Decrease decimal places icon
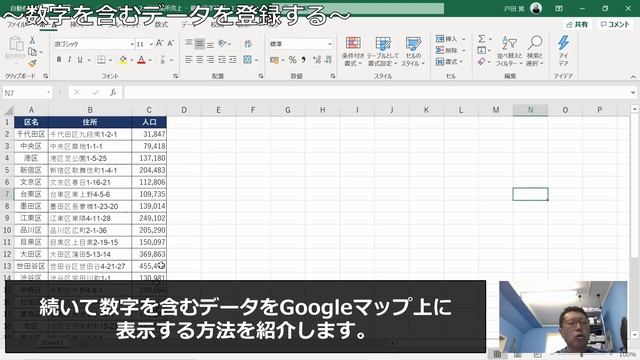This screenshot has height=360, width=640. (x=328, y=60)
